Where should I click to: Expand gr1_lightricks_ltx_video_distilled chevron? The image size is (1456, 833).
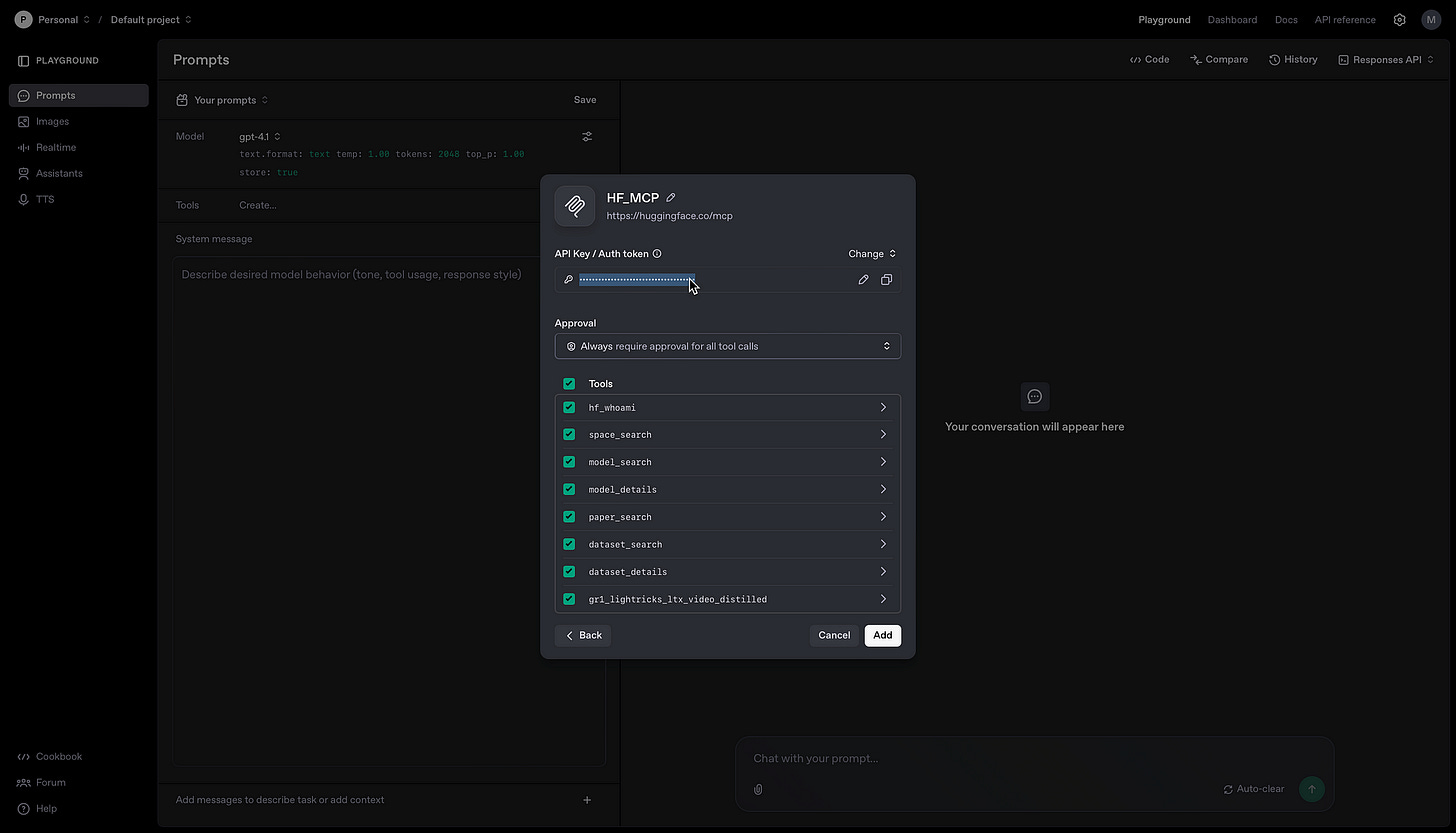point(883,600)
